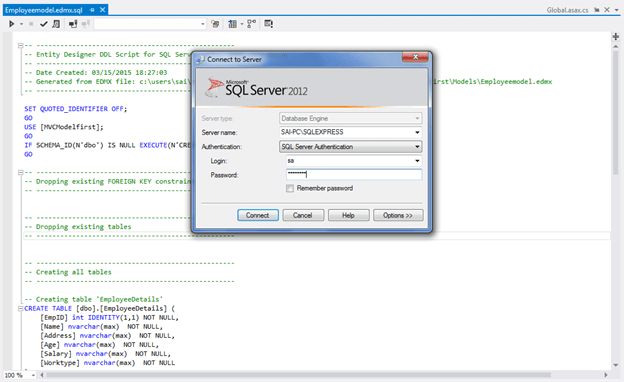Click the vertical scrollbar thumb in editor

(x=616, y=113)
